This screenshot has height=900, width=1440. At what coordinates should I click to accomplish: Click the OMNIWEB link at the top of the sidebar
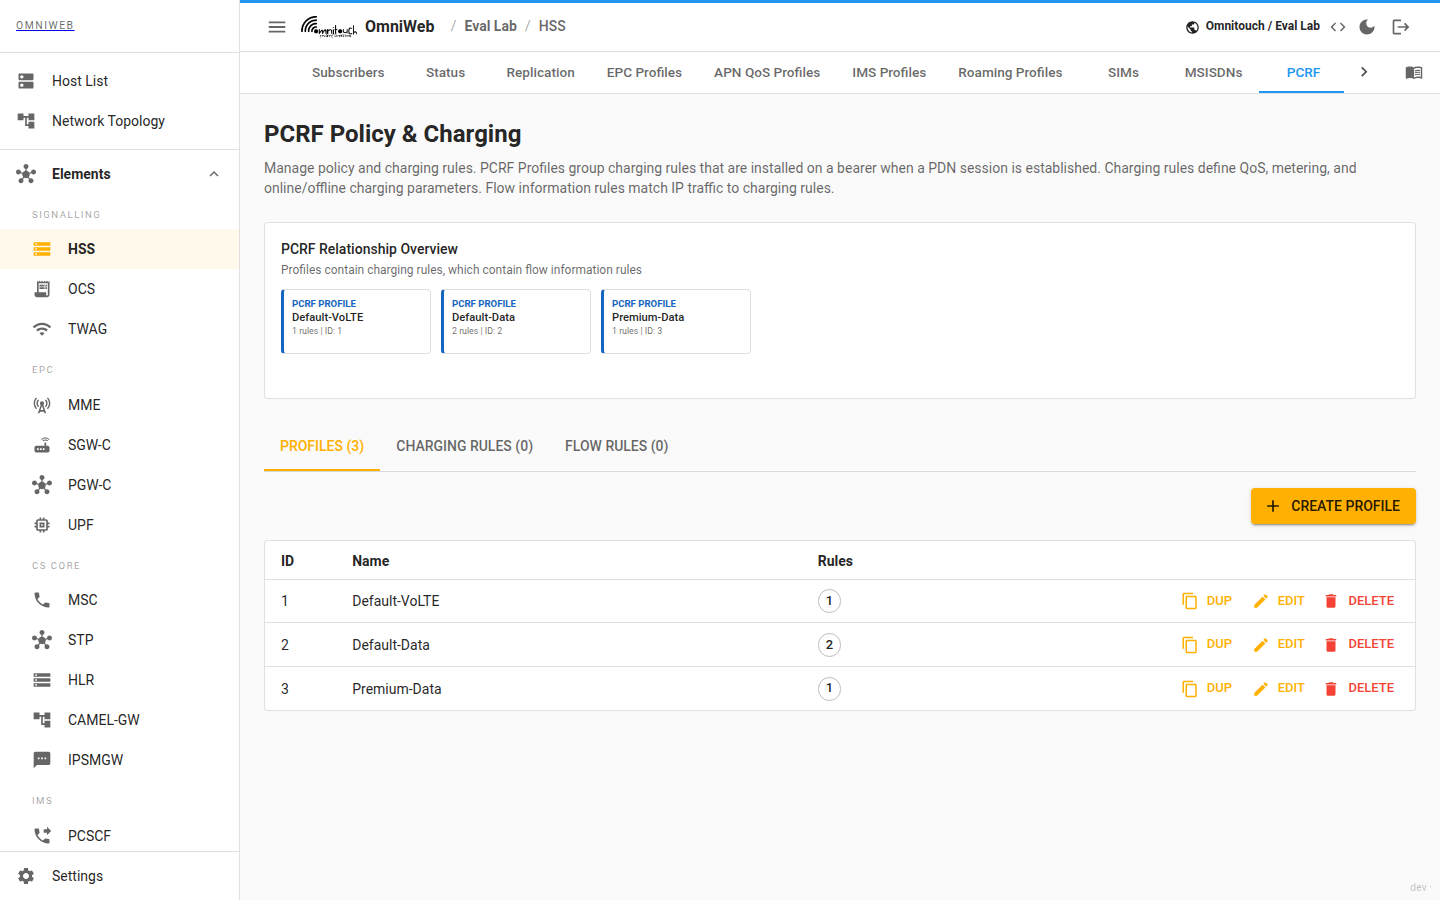click(x=45, y=25)
